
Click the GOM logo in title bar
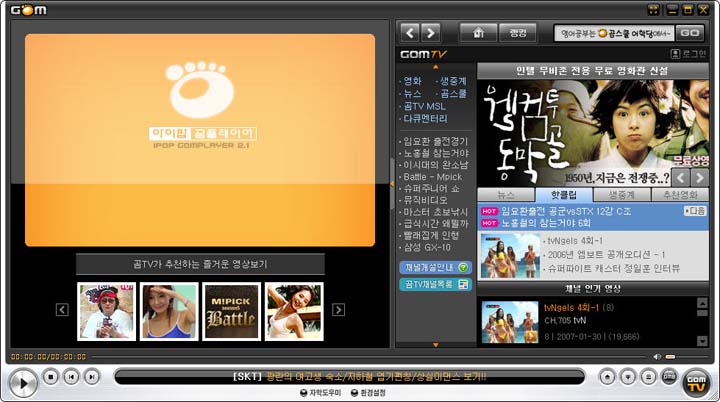point(28,10)
